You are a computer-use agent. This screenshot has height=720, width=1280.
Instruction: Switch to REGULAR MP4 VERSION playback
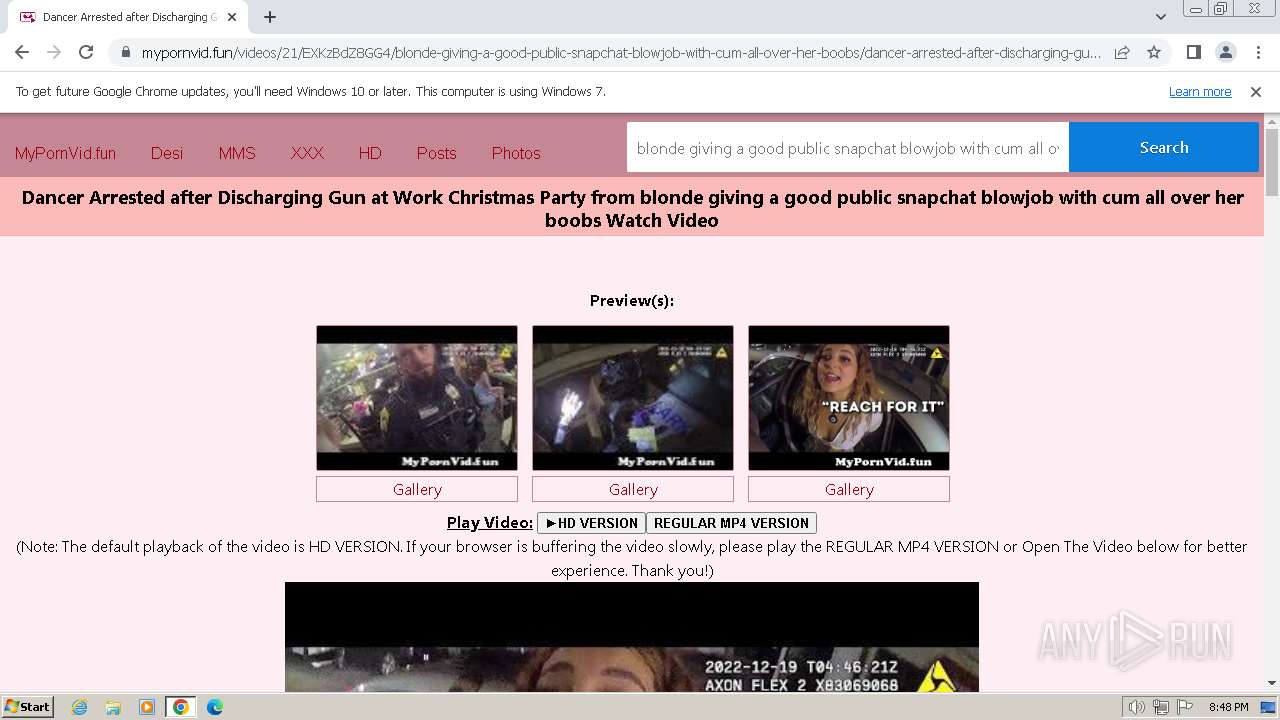click(x=731, y=523)
